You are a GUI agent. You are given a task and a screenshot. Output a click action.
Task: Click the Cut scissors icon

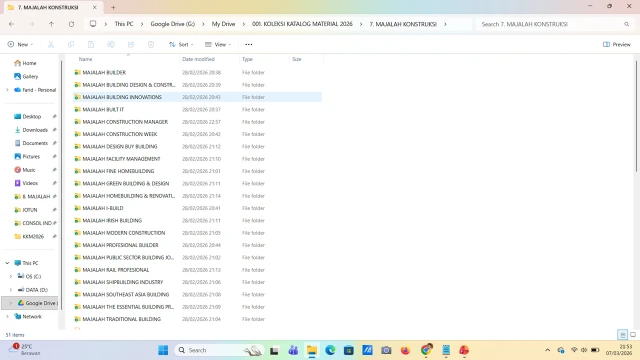[x=51, y=44]
